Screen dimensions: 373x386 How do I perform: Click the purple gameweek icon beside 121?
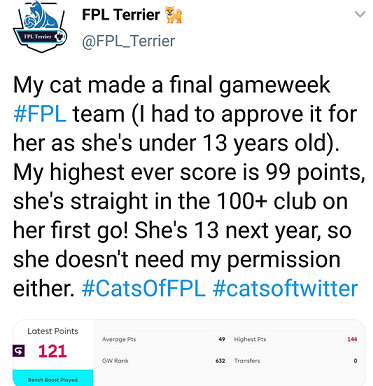pos(19,351)
